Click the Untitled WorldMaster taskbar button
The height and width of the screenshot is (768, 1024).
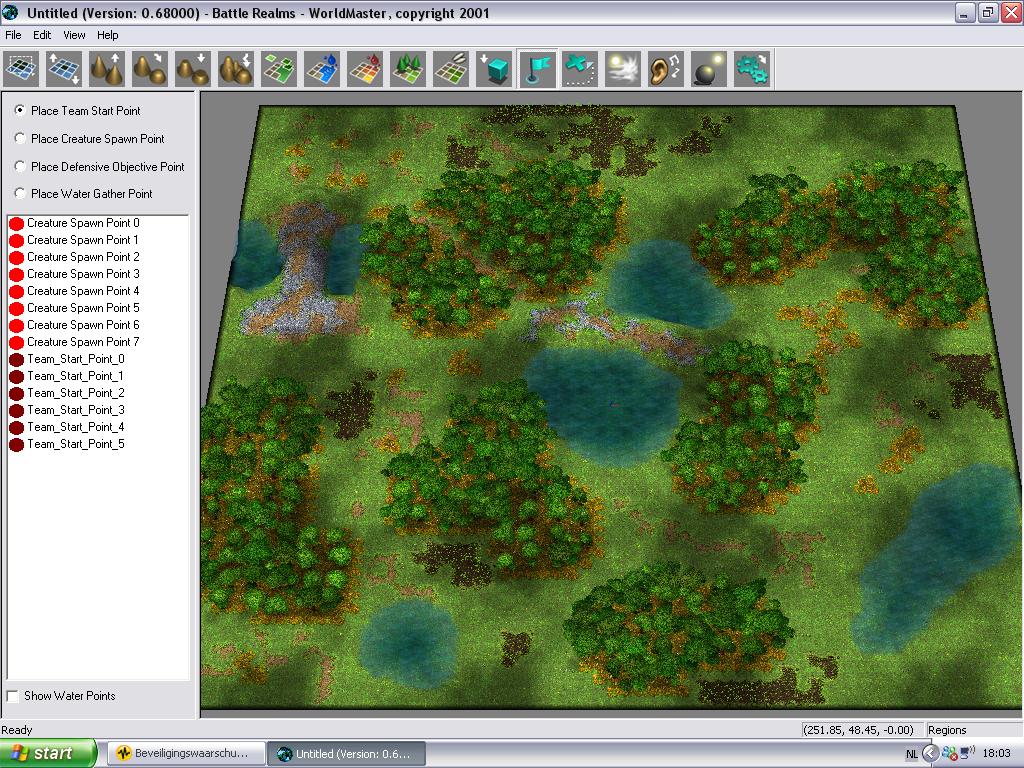(347, 753)
